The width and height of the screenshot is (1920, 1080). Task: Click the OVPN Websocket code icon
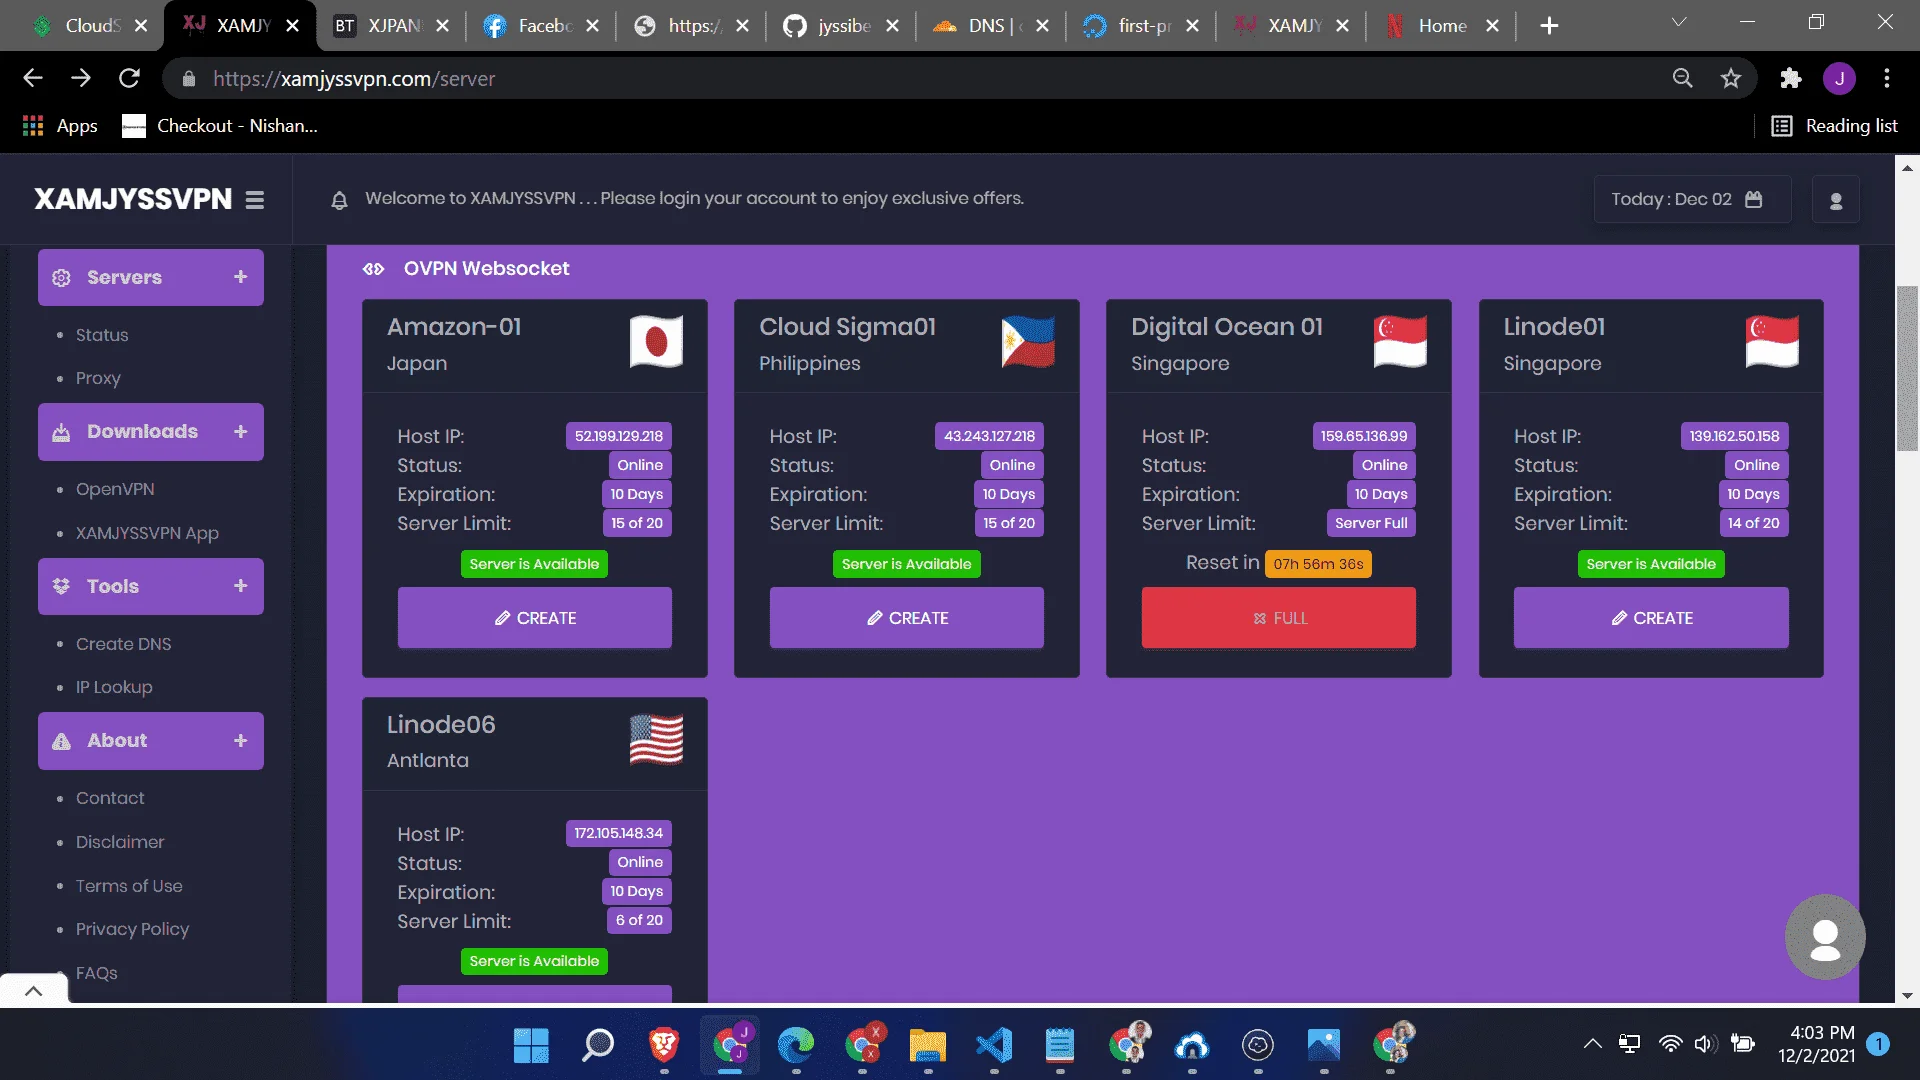[373, 269]
